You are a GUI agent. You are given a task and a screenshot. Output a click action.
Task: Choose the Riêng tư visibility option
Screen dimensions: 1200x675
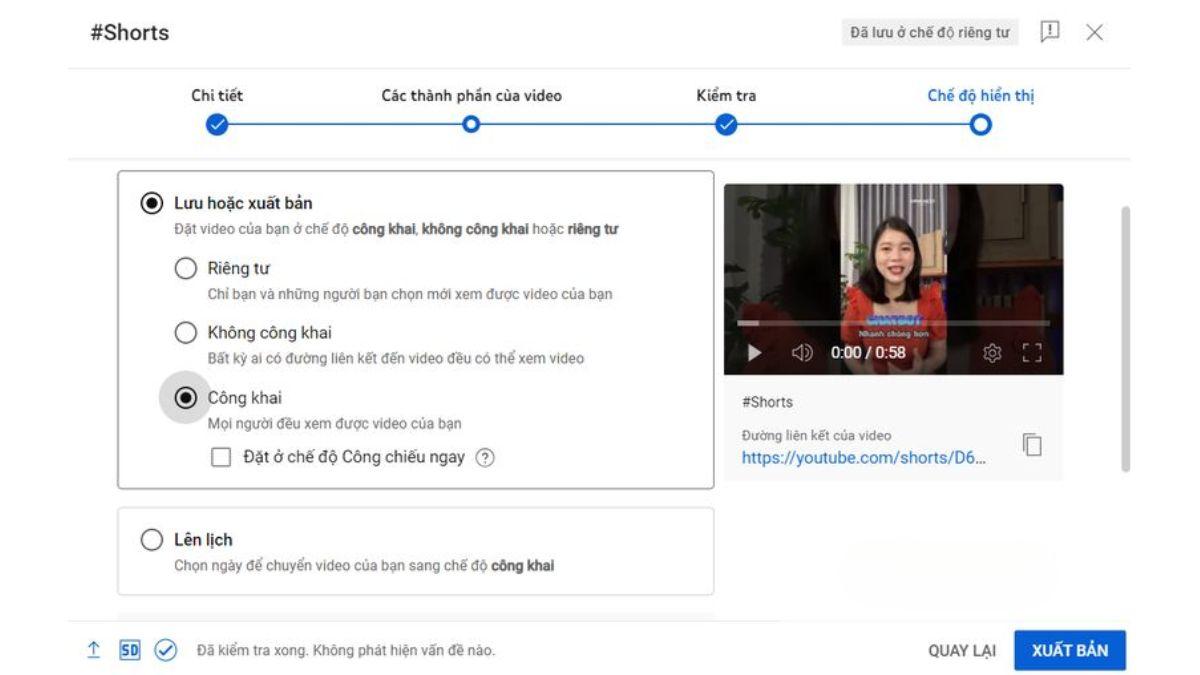click(x=186, y=268)
